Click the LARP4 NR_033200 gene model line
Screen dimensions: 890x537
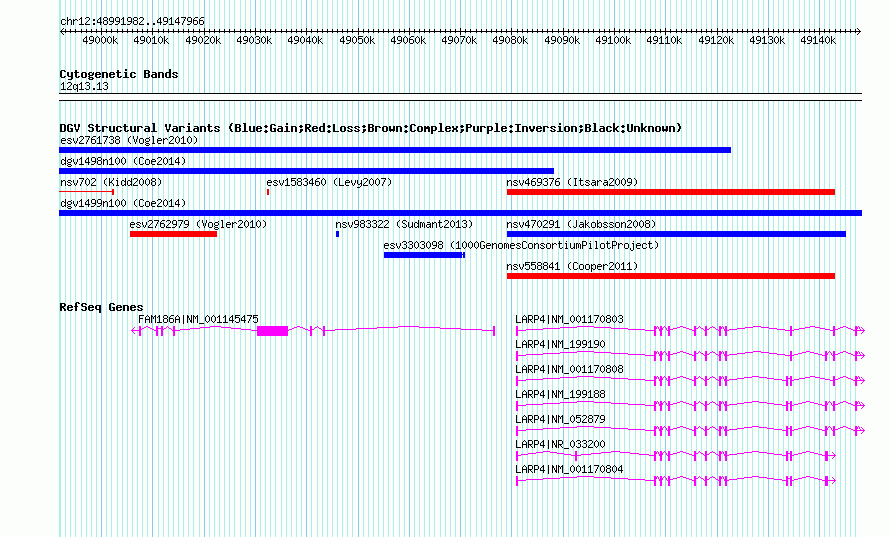676,455
